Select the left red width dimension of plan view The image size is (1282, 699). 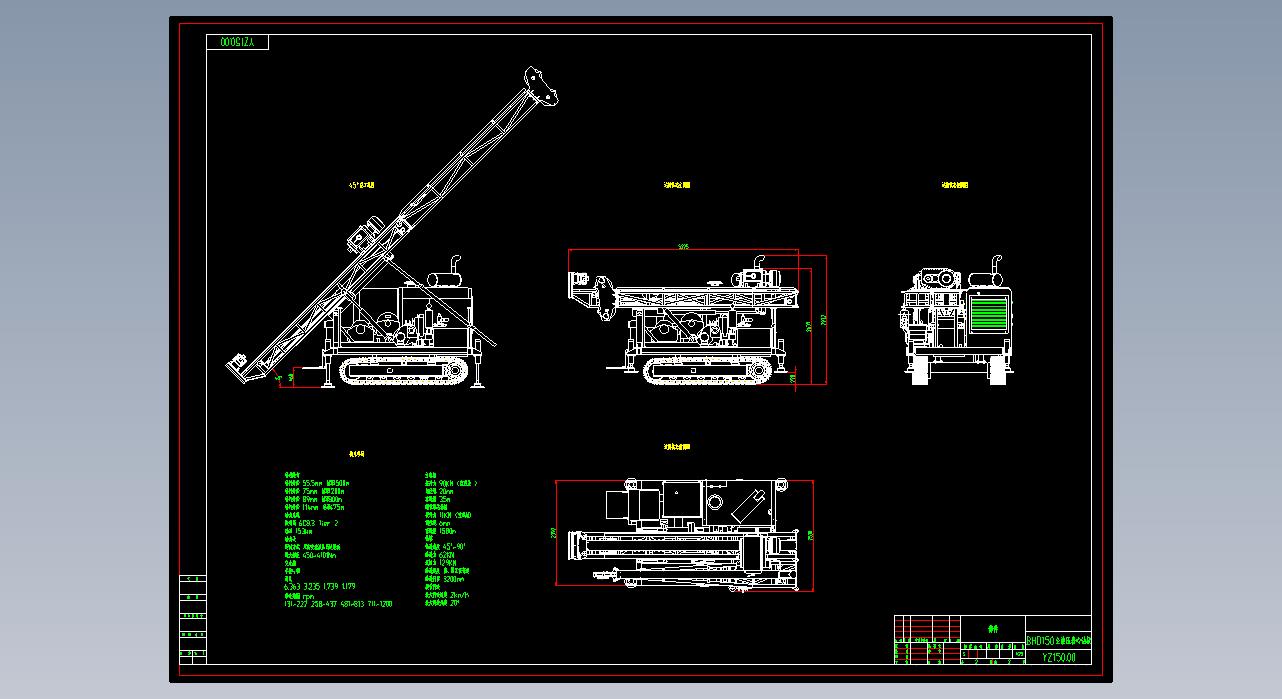pos(556,533)
